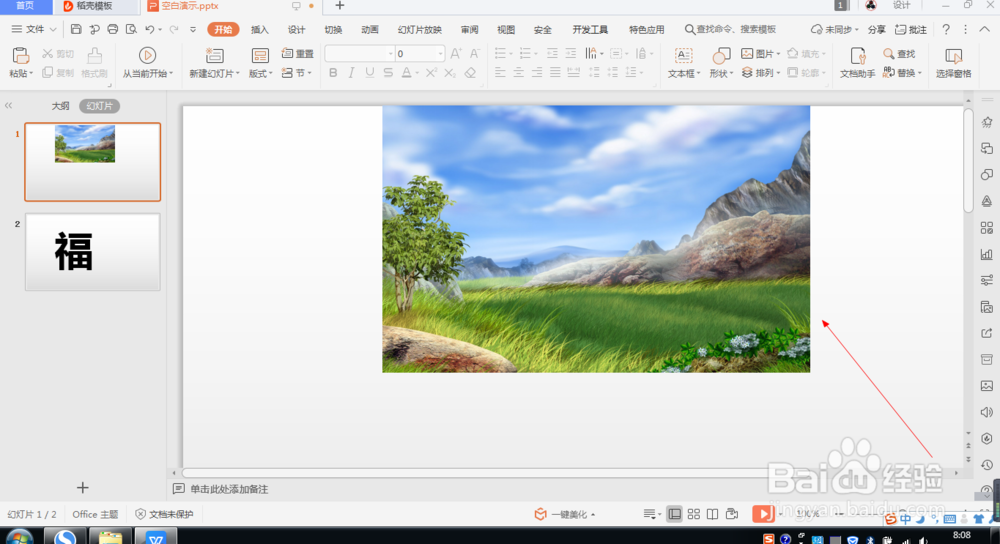Click the Share (分享) button
1000x544 pixels.
click(x=876, y=29)
